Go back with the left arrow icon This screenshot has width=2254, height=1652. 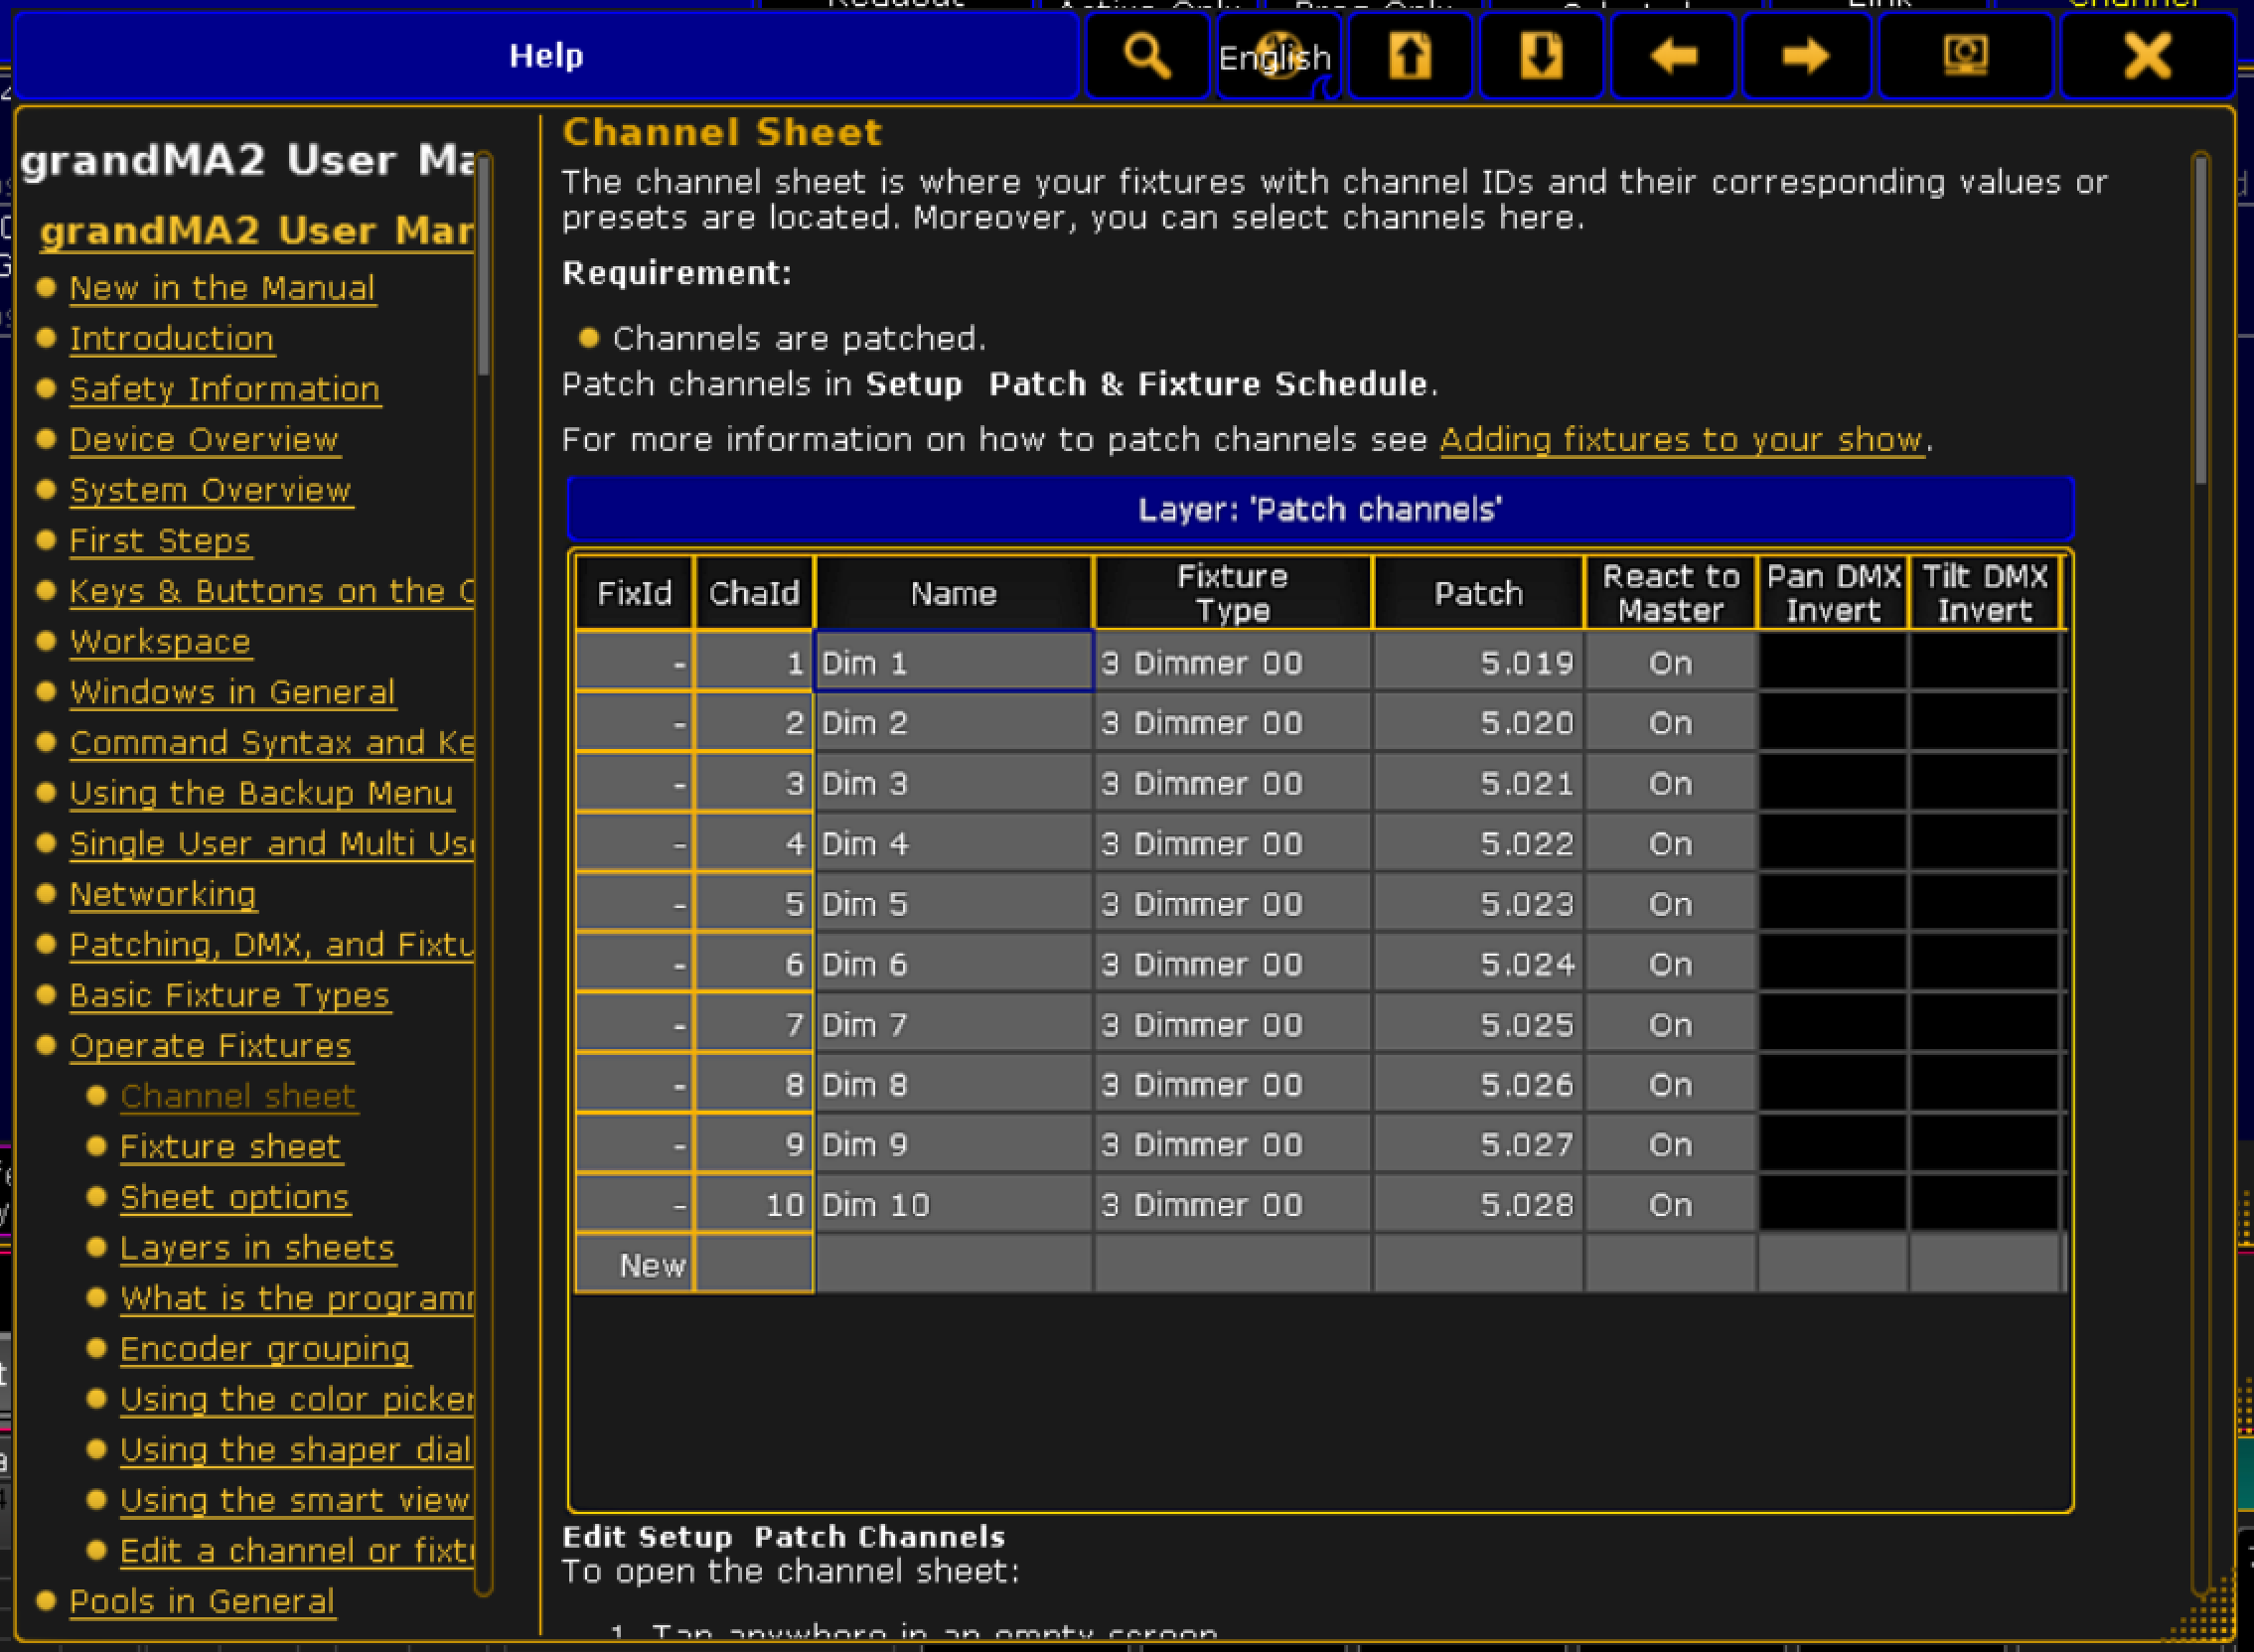click(1673, 56)
